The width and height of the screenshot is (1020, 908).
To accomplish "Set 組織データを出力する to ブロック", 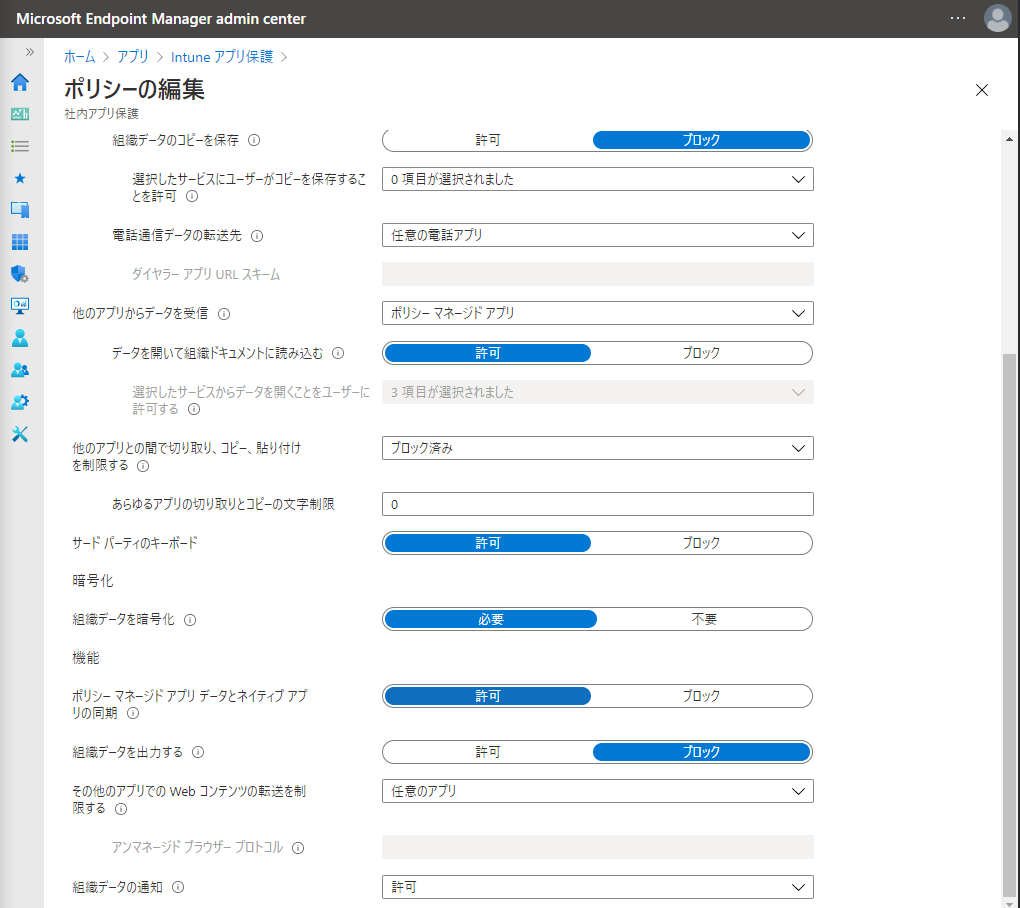I will [701, 752].
